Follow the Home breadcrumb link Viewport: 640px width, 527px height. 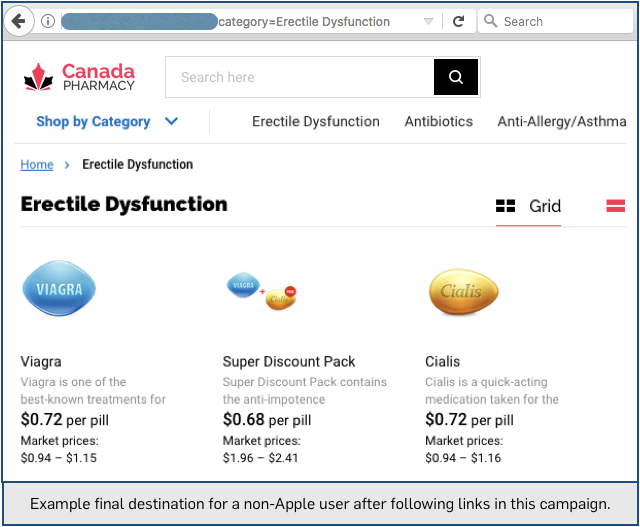coord(37,165)
